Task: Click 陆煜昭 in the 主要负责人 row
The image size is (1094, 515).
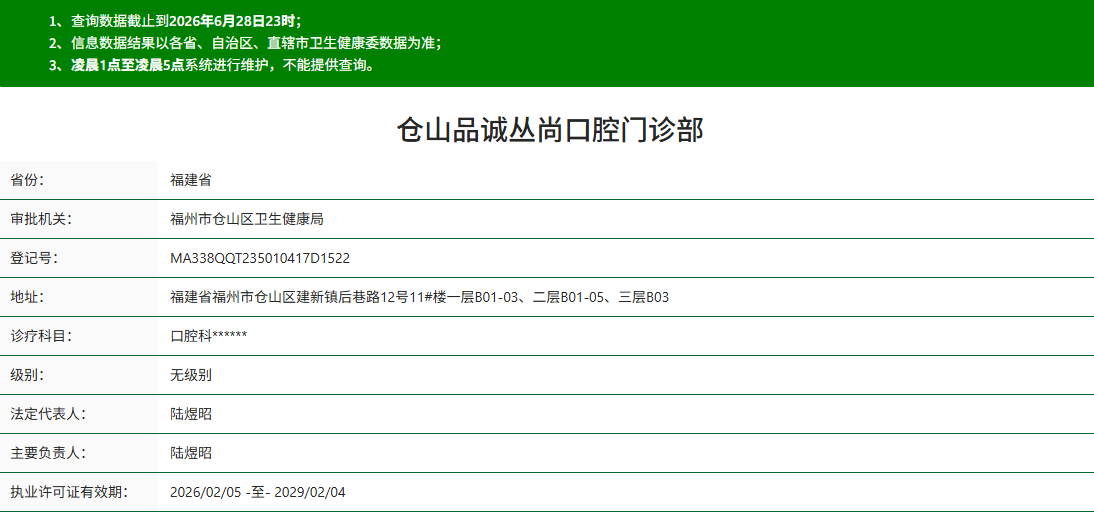Action: pyautogui.click(x=190, y=454)
